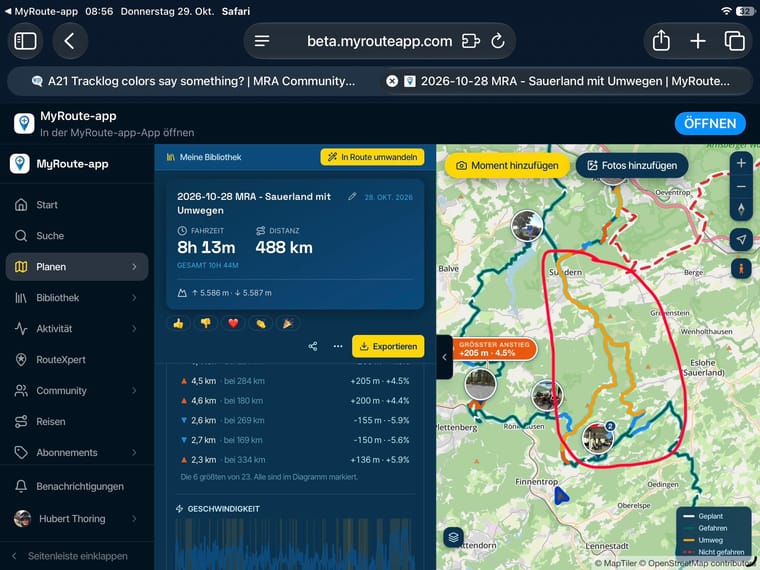
Task: Click In Route umwandeln button
Action: pos(372,157)
